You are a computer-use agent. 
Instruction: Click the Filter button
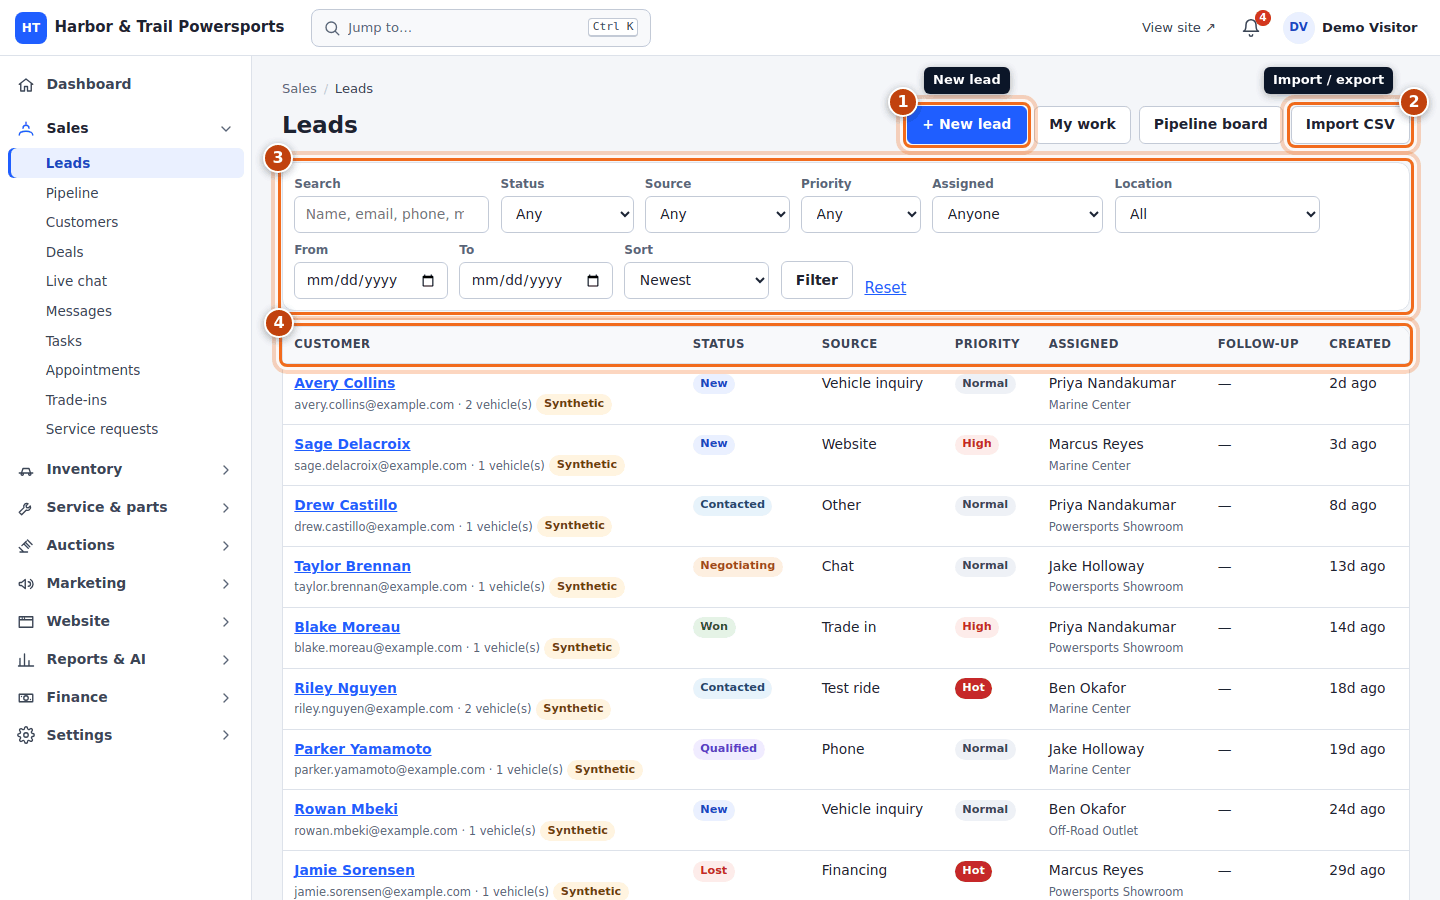pyautogui.click(x=817, y=280)
